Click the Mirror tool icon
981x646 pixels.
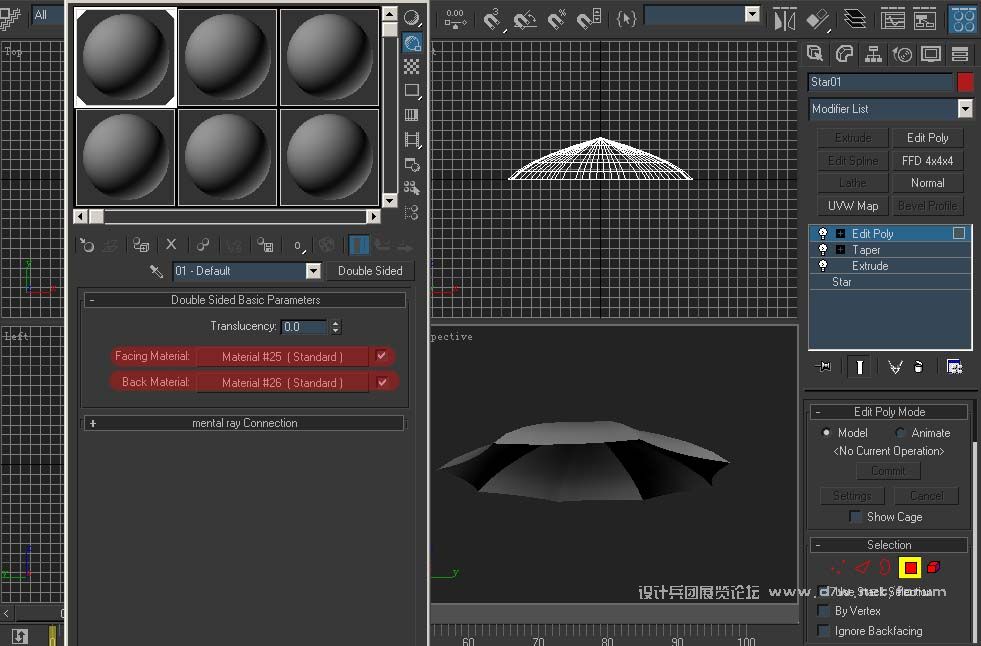[x=785, y=19]
